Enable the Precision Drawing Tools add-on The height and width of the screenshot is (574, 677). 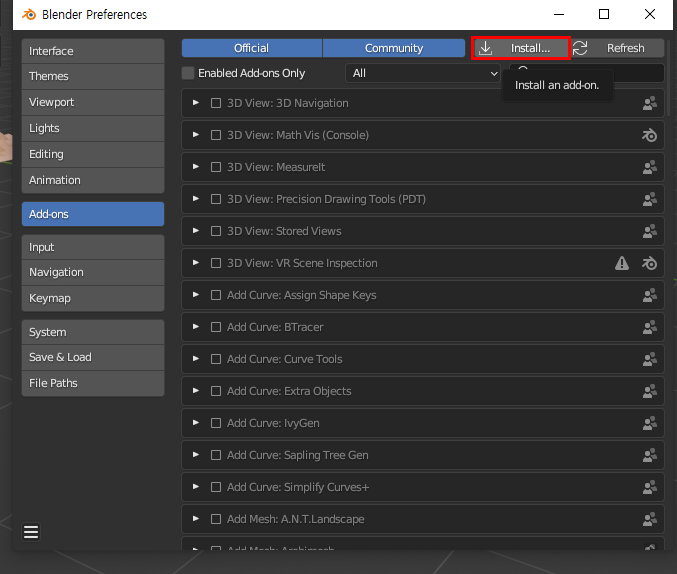point(216,199)
